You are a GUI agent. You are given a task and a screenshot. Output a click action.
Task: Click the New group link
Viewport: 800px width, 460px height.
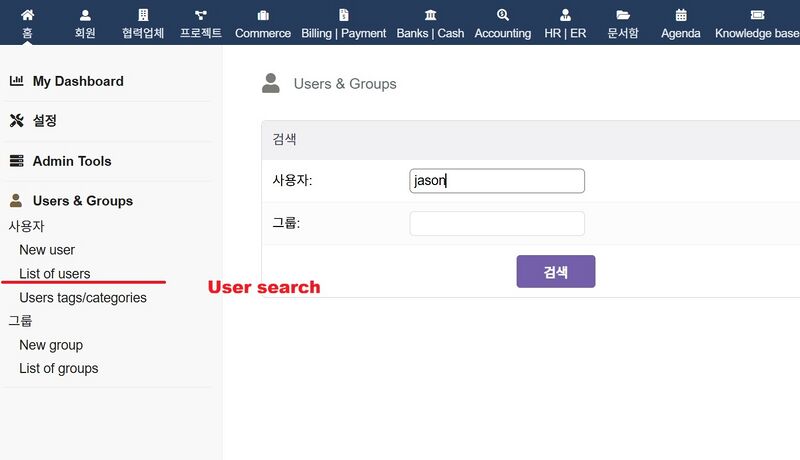51,345
